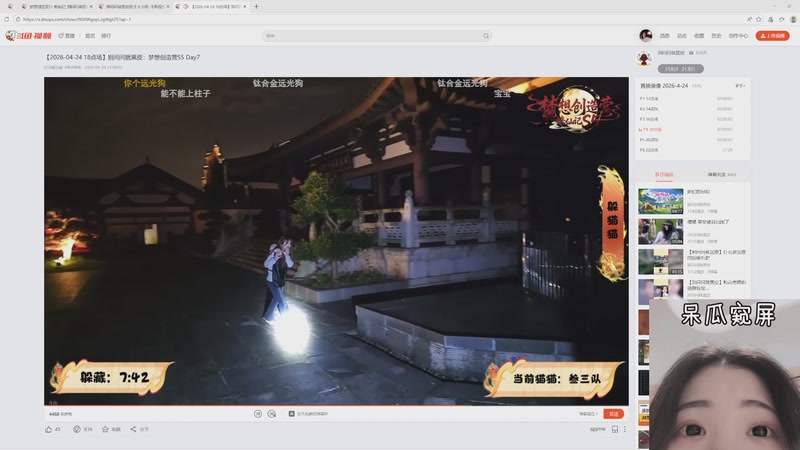Screen dimensions: 800x450
Task: Click the browser favorites star icon
Action: [759, 19]
